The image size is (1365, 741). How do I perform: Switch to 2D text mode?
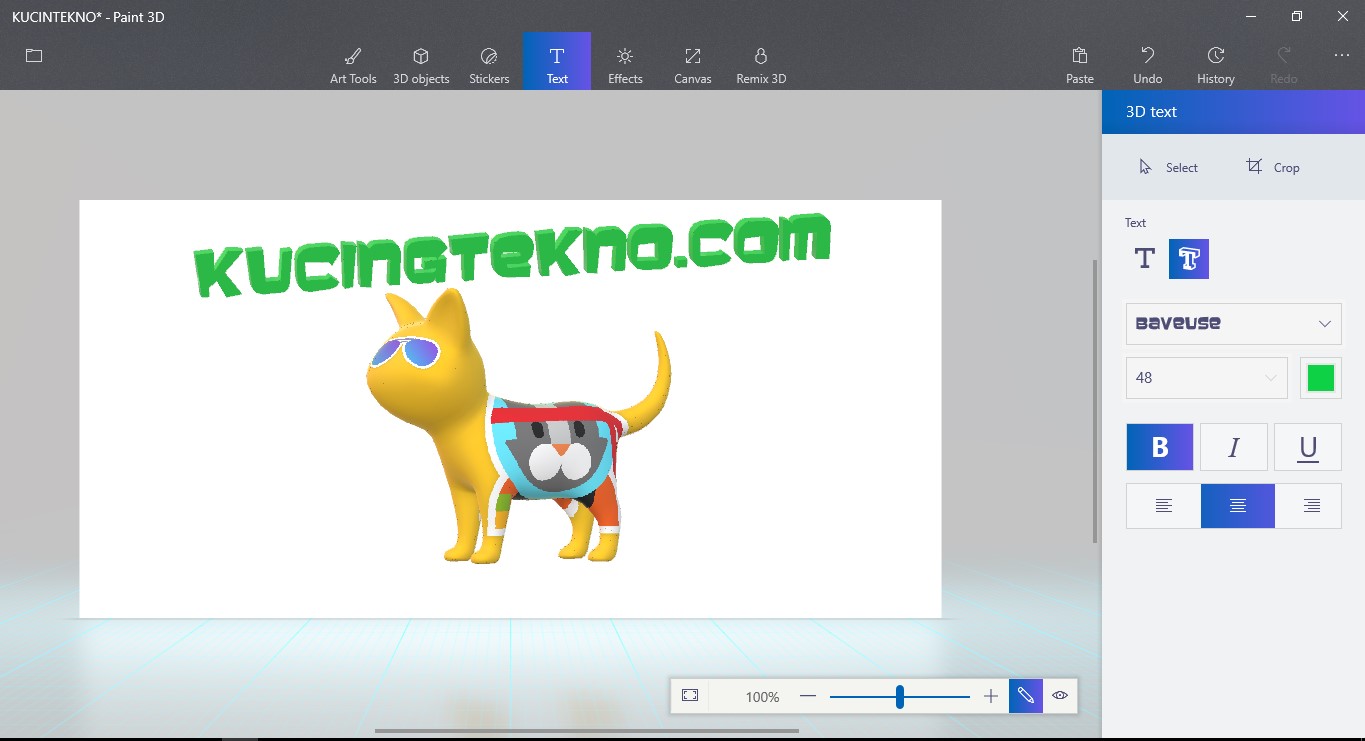(x=1143, y=258)
